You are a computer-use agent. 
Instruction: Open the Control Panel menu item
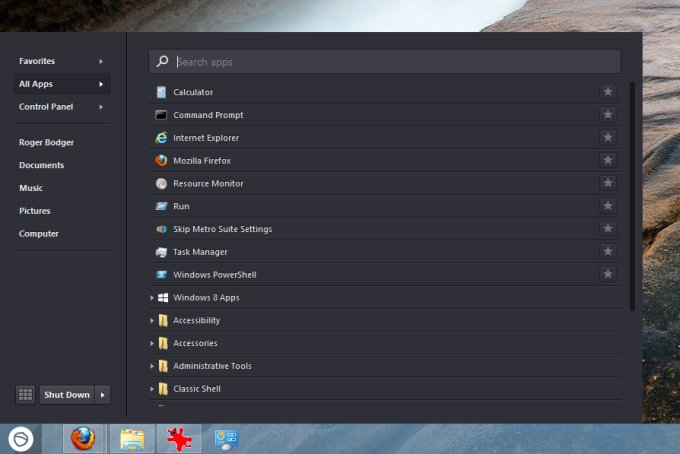62,107
